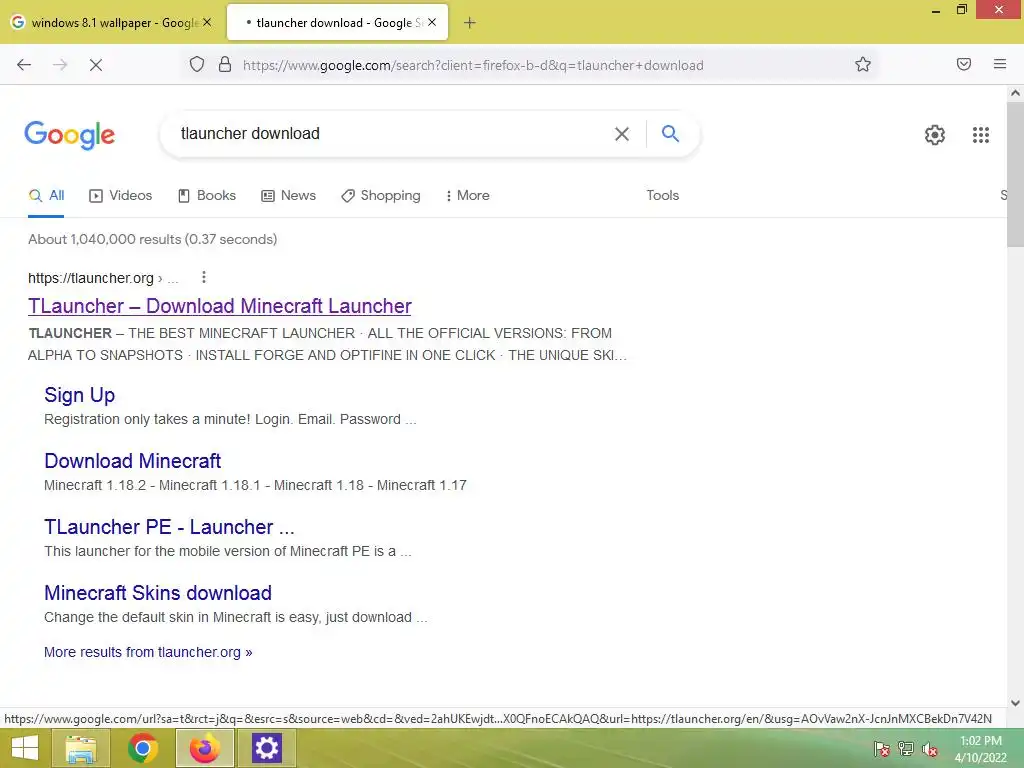The width and height of the screenshot is (1024, 768).
Task: Close the windows 8.1 wallpaper tab
Action: point(207,22)
